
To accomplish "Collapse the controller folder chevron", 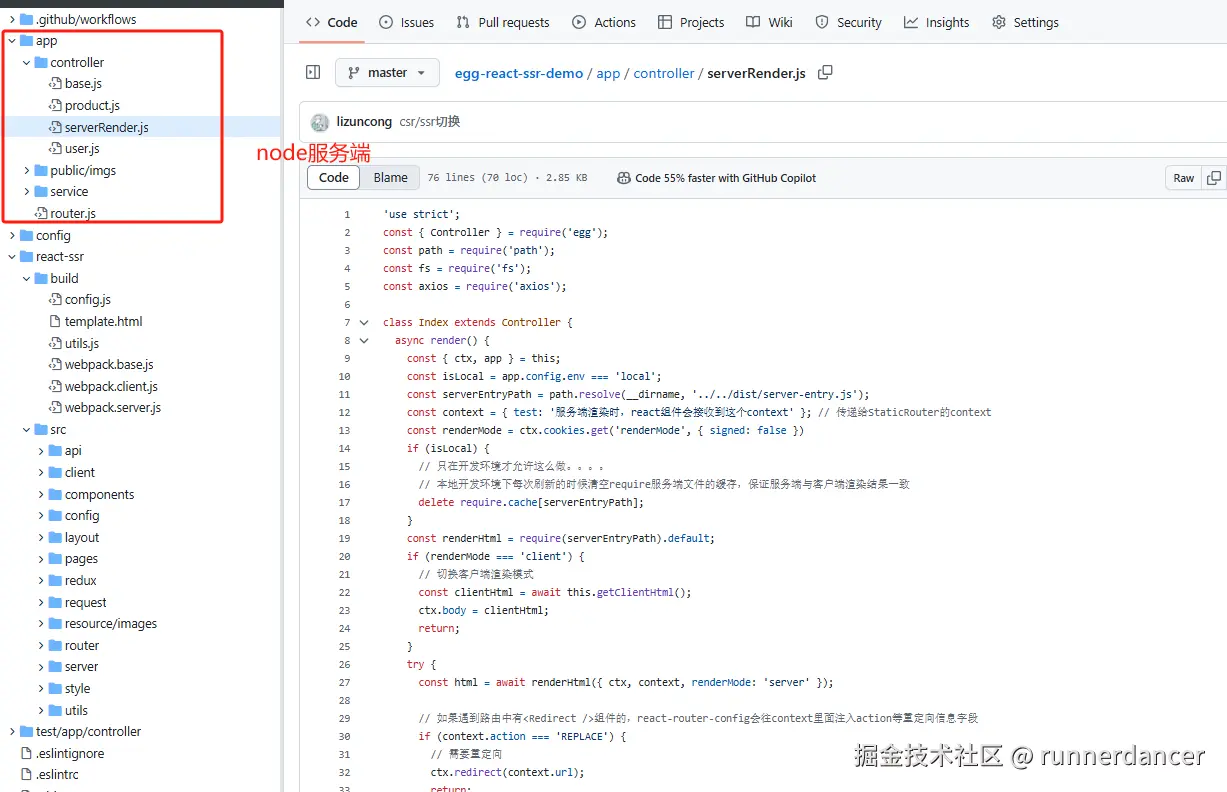I will coord(27,62).
